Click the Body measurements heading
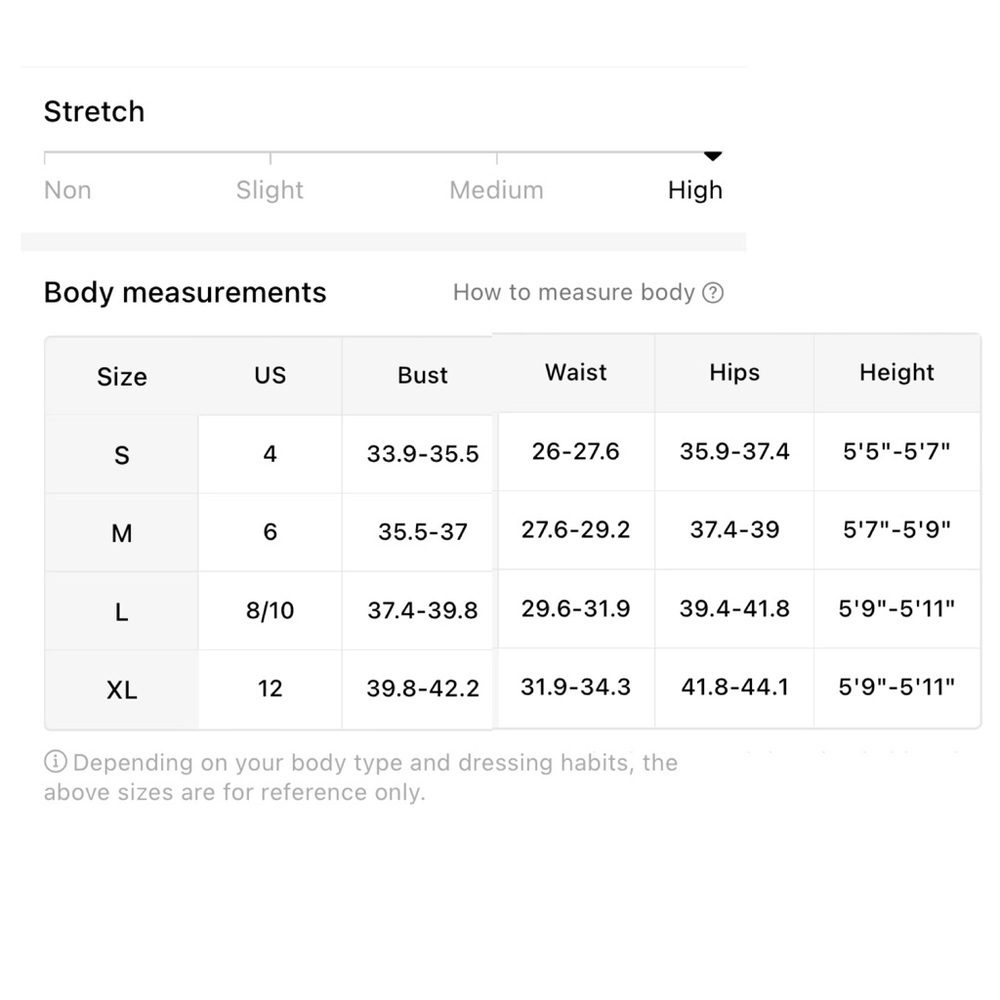The height and width of the screenshot is (1000, 1000). pos(185,293)
